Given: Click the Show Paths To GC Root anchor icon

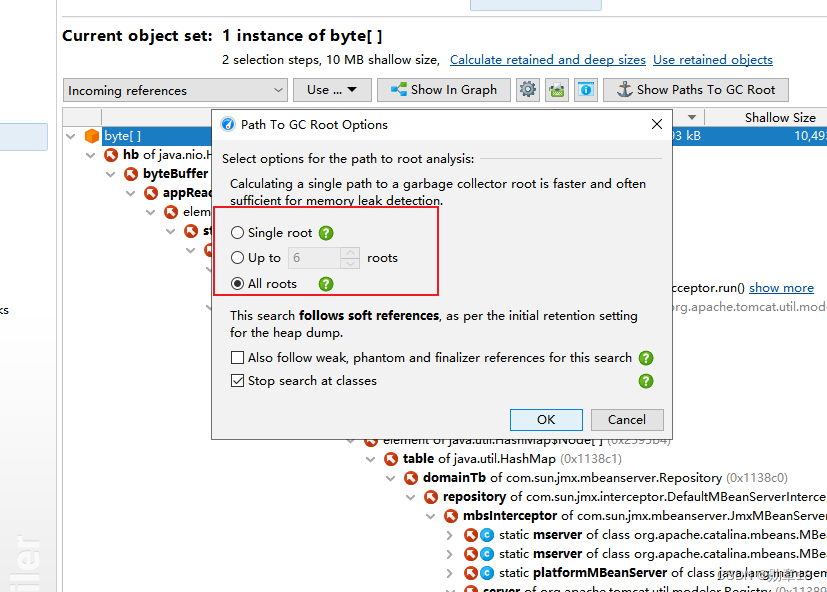Looking at the screenshot, I should pos(624,89).
